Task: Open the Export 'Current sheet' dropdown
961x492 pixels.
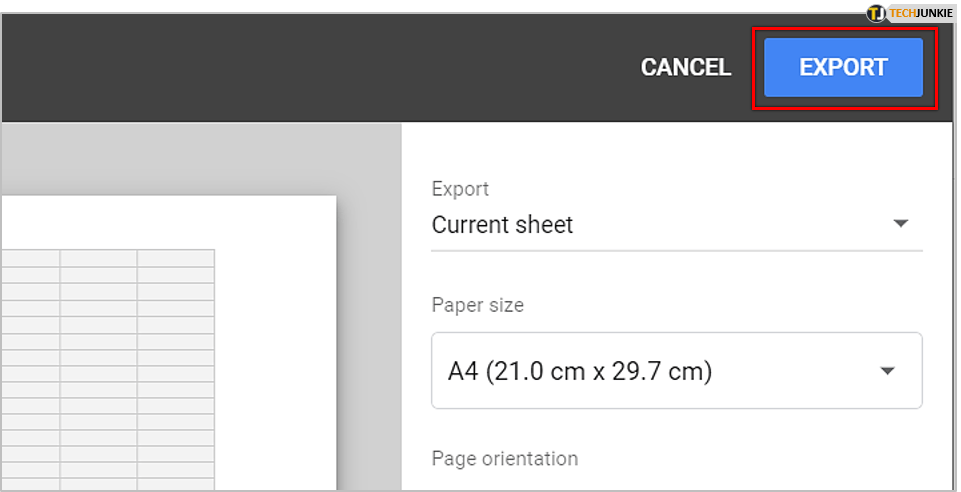Action: click(676, 225)
